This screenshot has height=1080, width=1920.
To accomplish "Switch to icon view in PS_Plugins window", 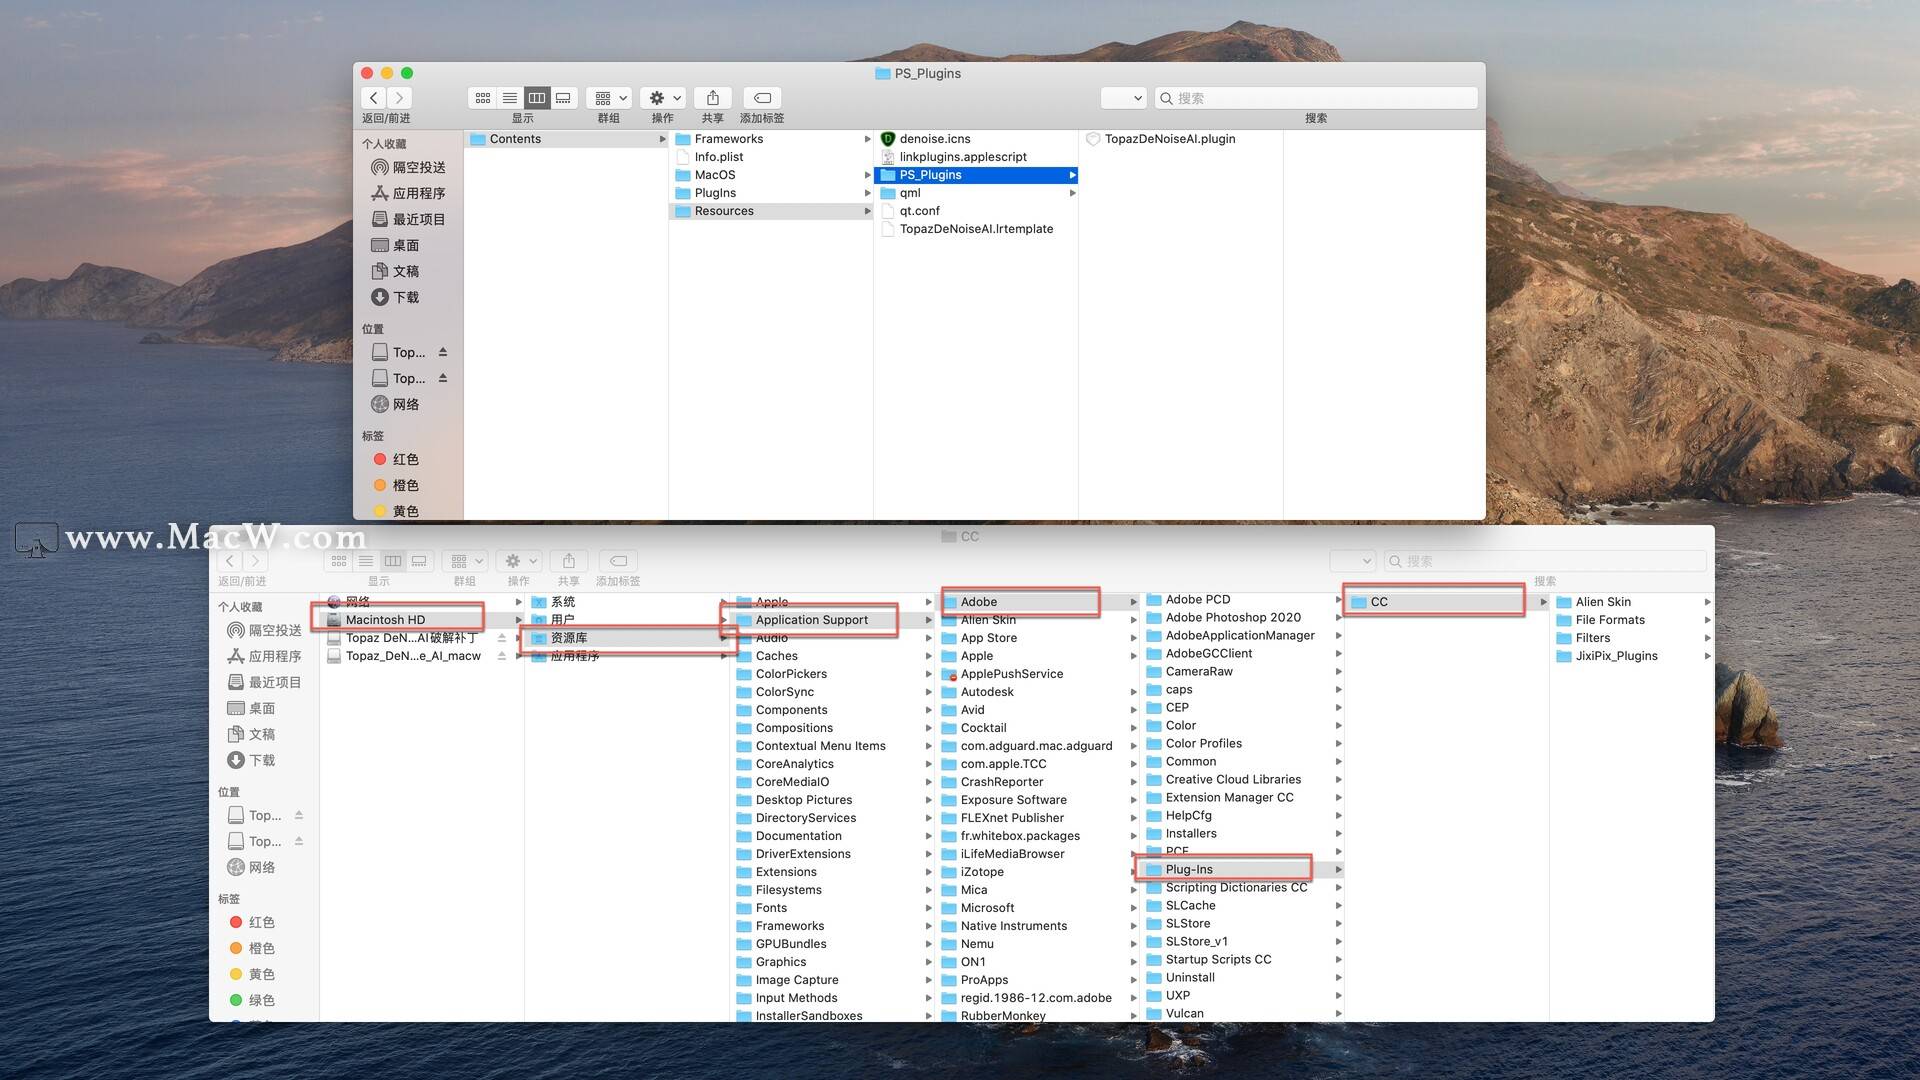I will (x=483, y=98).
